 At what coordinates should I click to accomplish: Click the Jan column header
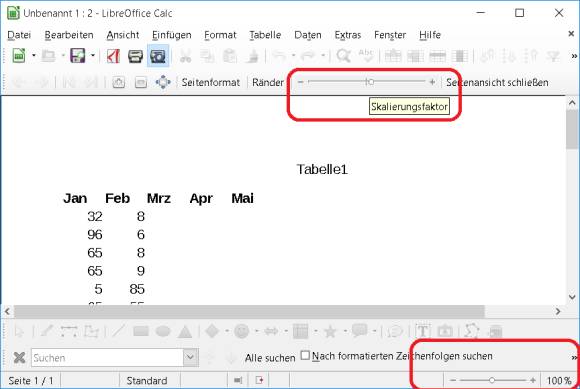(75, 199)
